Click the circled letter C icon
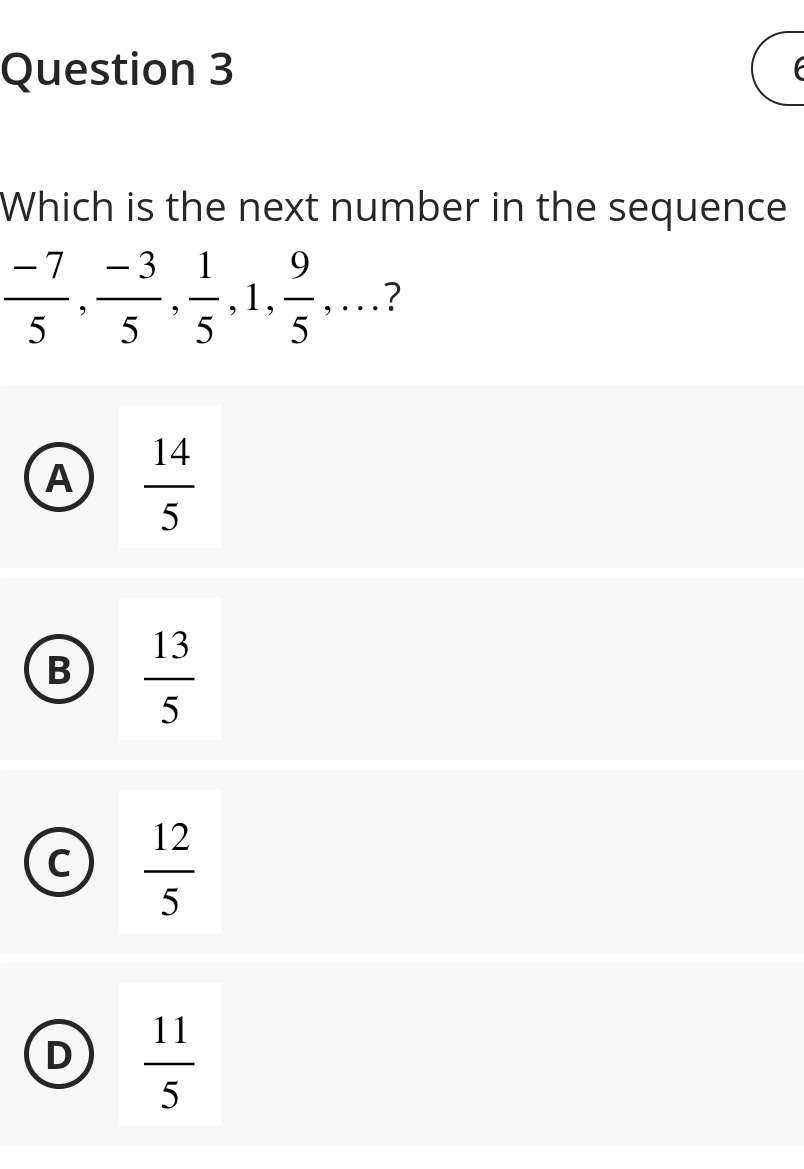Screen dimensions: 804x1169 tap(57, 863)
